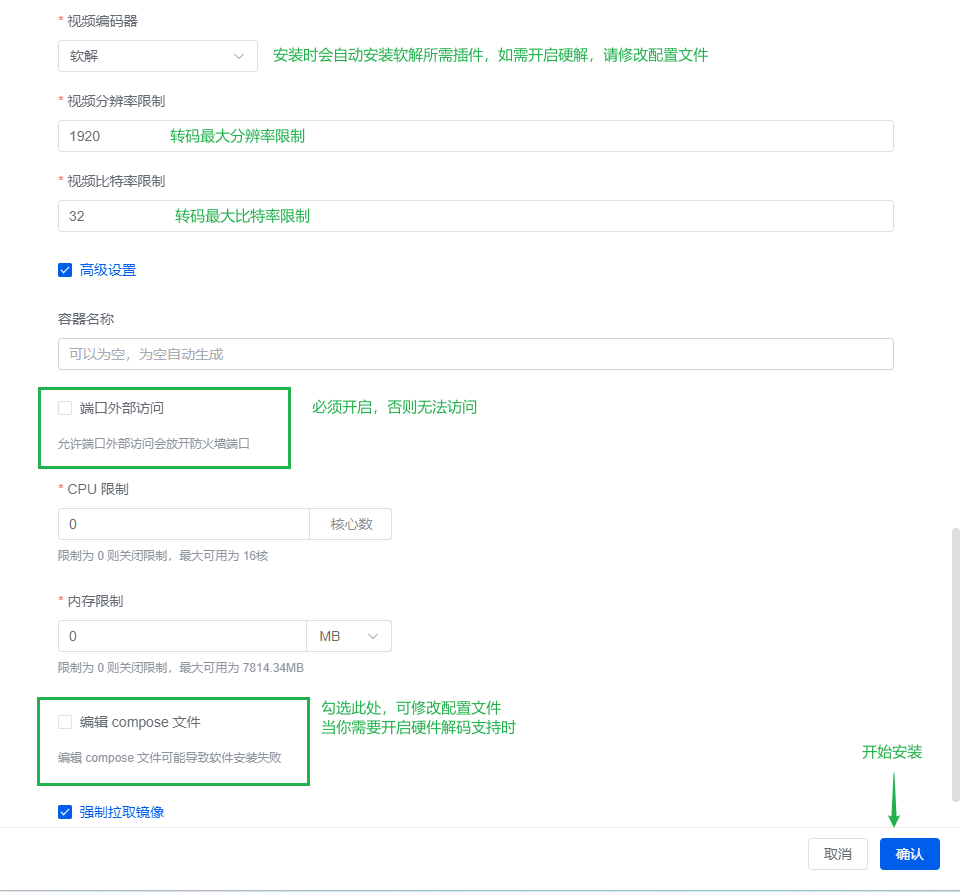960x892 pixels.
Task: Click the 端口外部访问 label text
Action: tap(122, 408)
